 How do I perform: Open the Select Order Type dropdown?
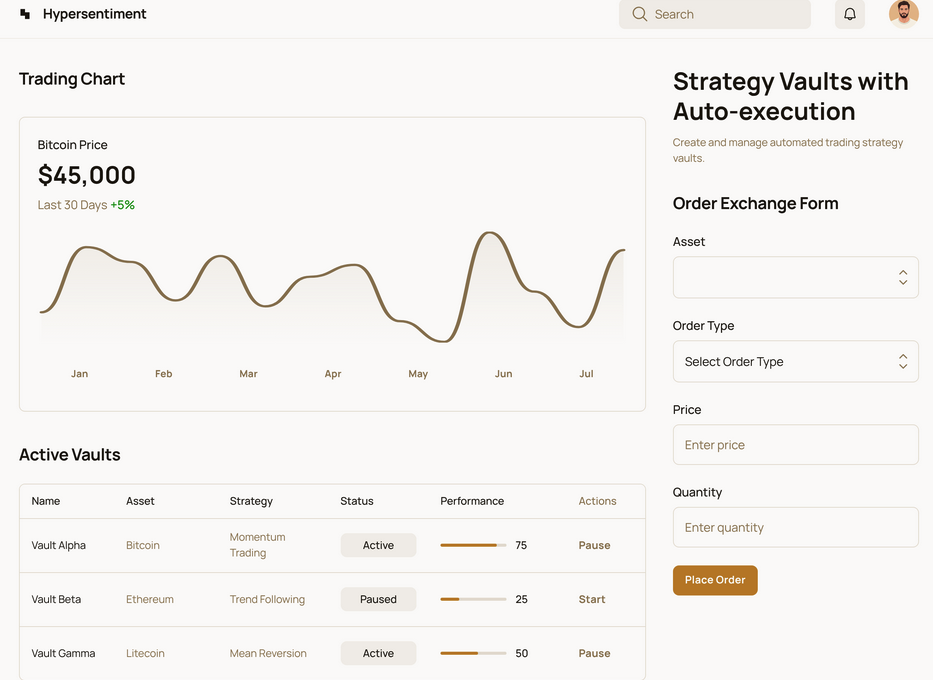point(795,361)
